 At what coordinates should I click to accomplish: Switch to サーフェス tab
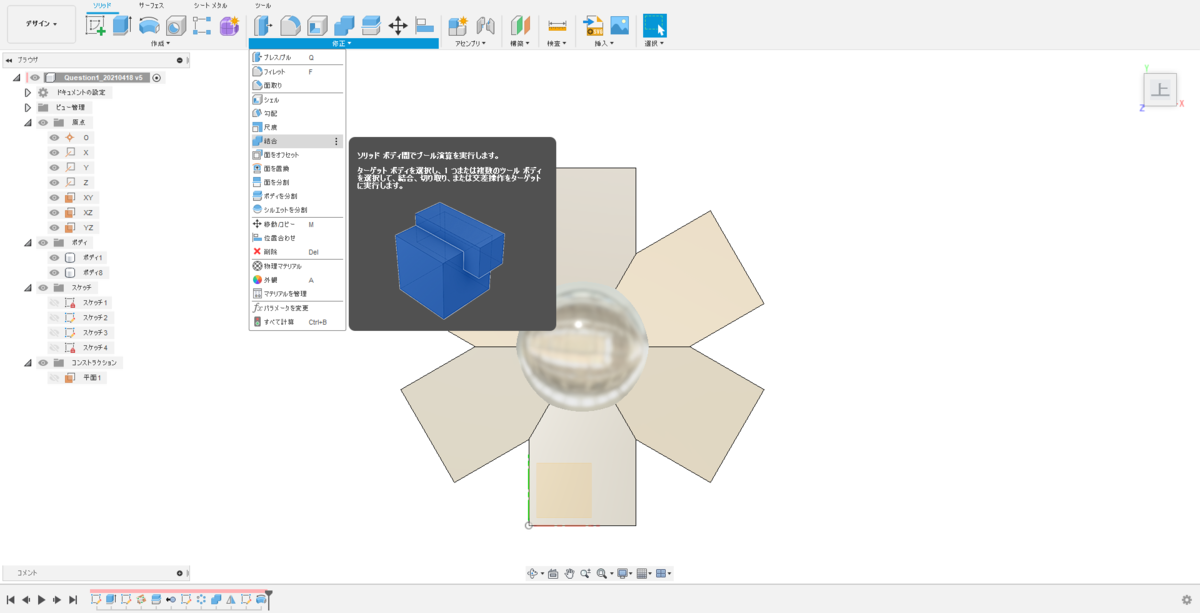pyautogui.click(x=151, y=5)
